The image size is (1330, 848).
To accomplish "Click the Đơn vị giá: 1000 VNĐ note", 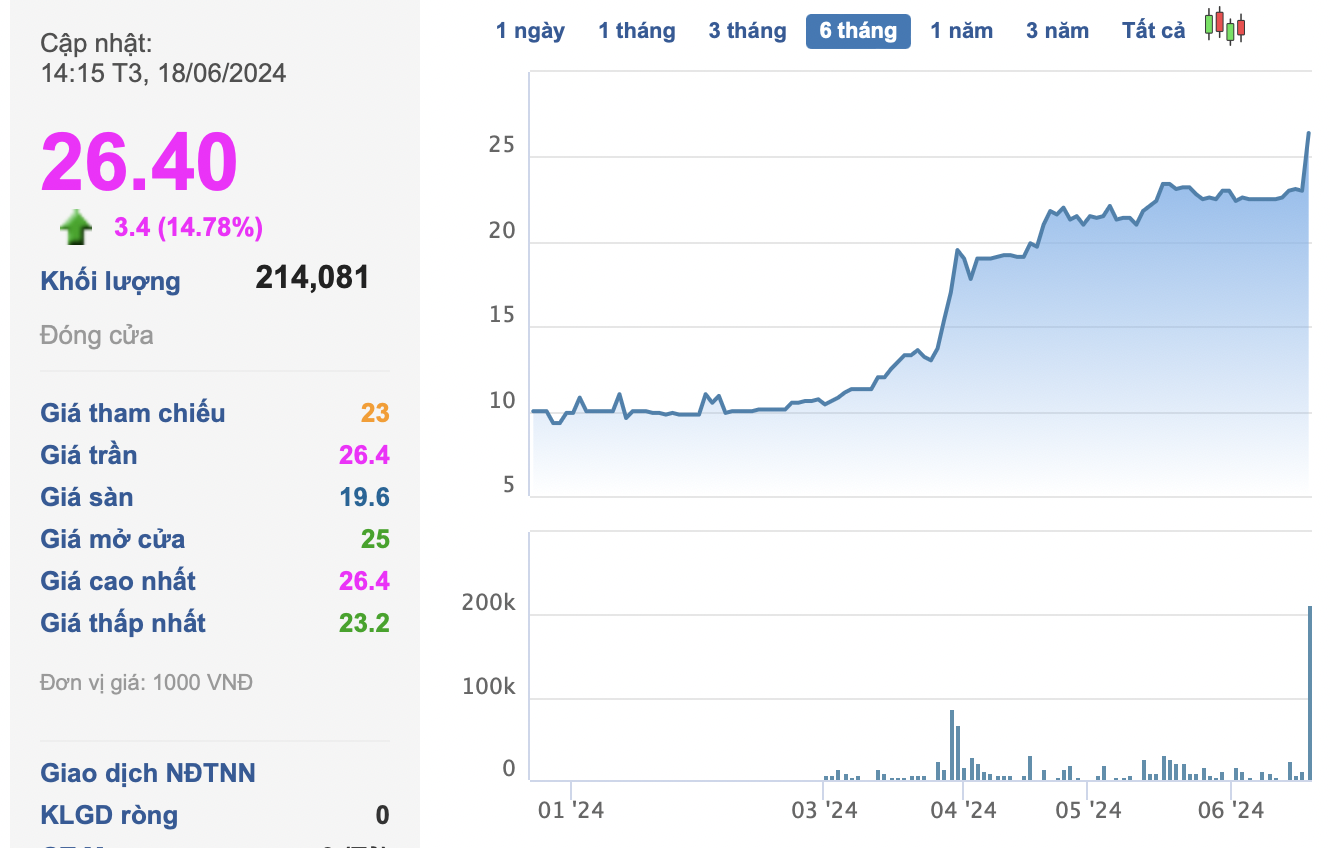I will pyautogui.click(x=146, y=683).
